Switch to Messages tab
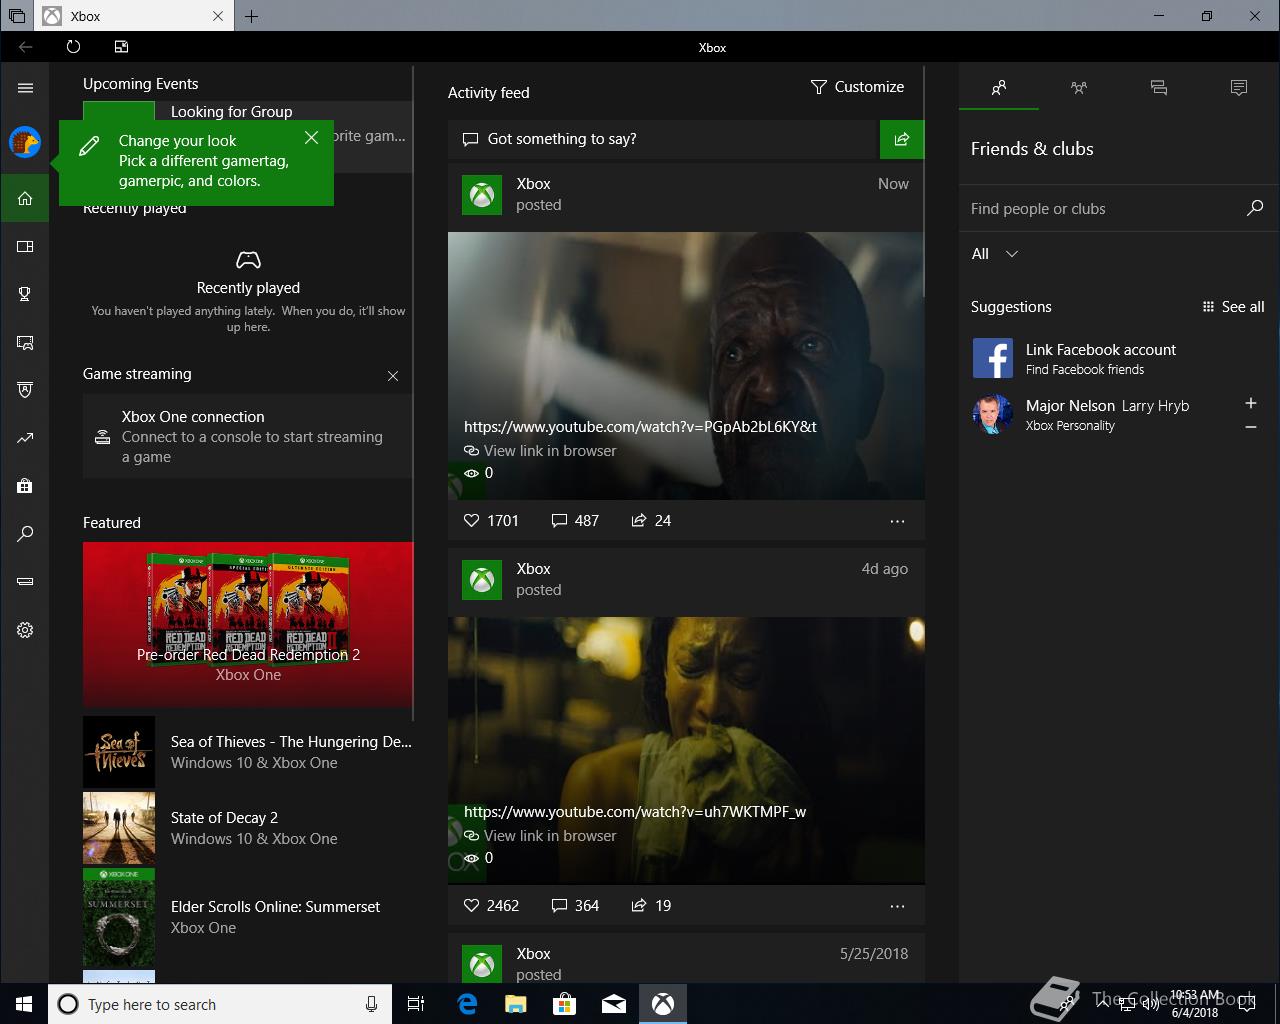The image size is (1280, 1024). [x=1159, y=88]
